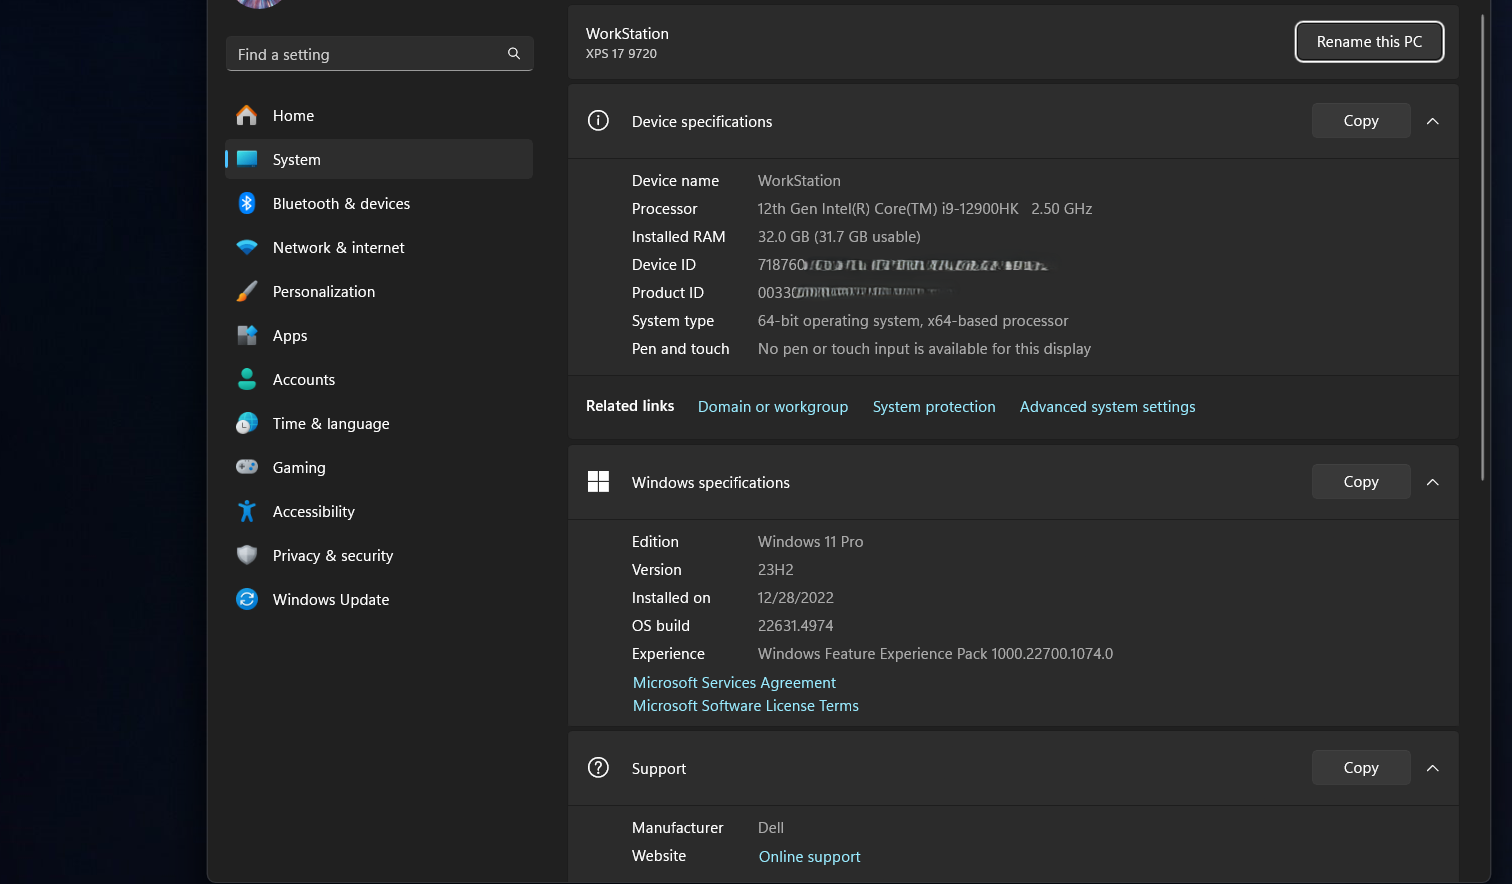Image resolution: width=1512 pixels, height=884 pixels.
Task: Click the Time & language globe icon
Action: [247, 423]
